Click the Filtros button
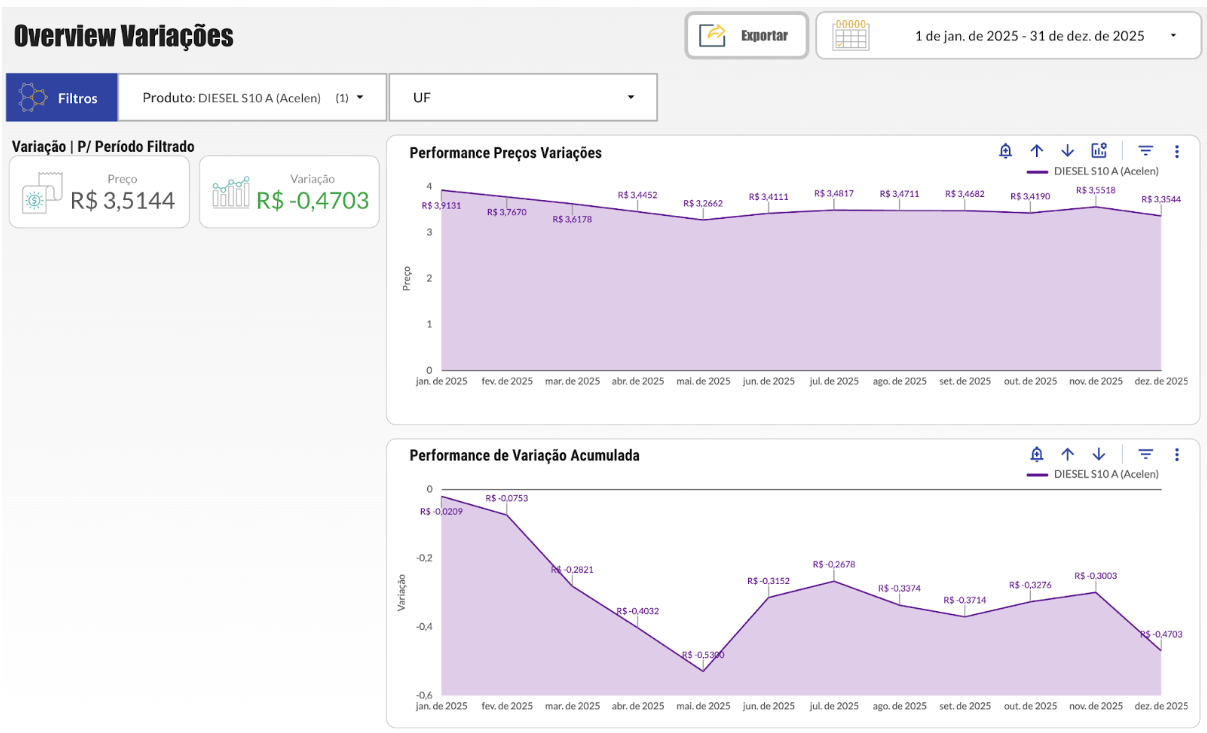The height and width of the screenshot is (733, 1207). pos(61,98)
